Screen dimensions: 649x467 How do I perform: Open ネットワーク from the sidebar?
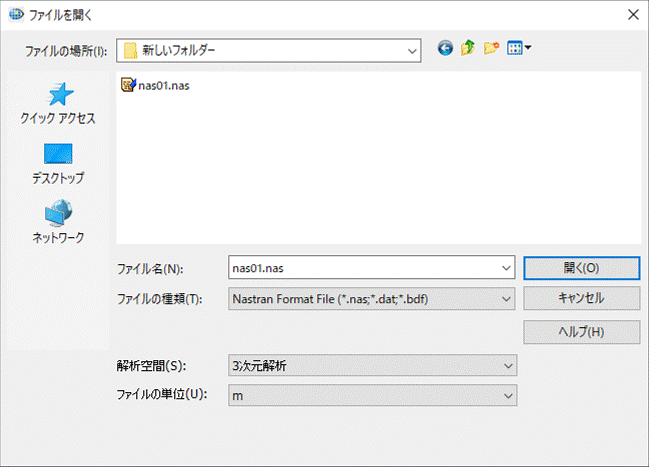pyautogui.click(x=58, y=222)
